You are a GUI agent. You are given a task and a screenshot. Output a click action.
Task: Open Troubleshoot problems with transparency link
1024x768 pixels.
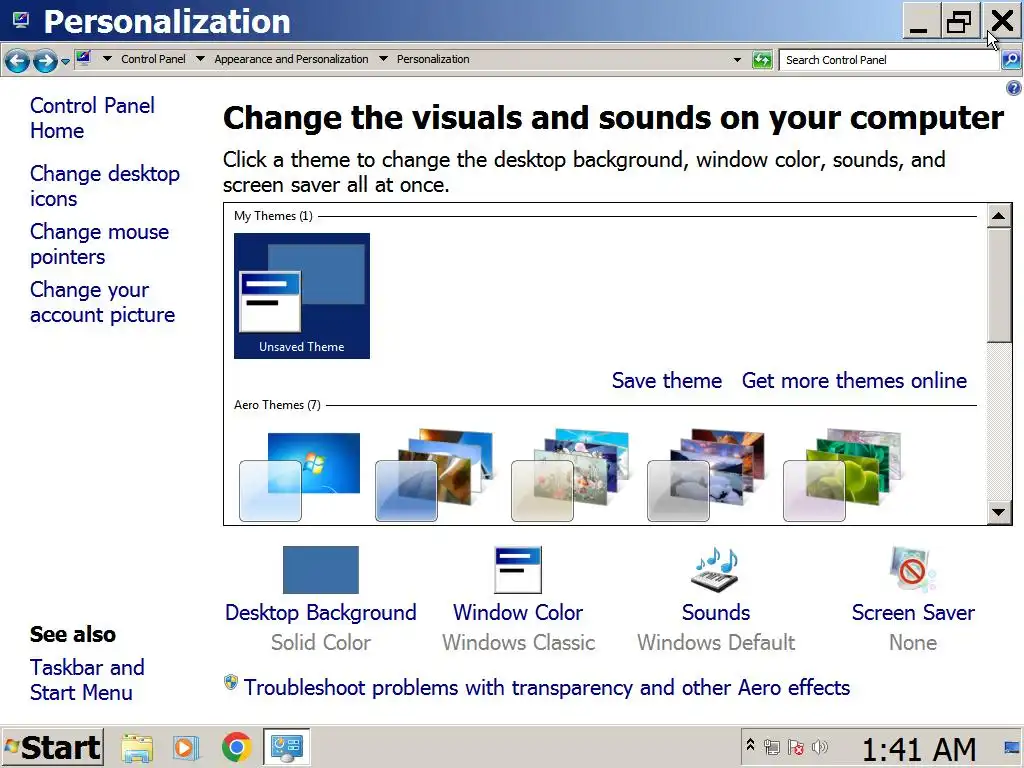547,688
